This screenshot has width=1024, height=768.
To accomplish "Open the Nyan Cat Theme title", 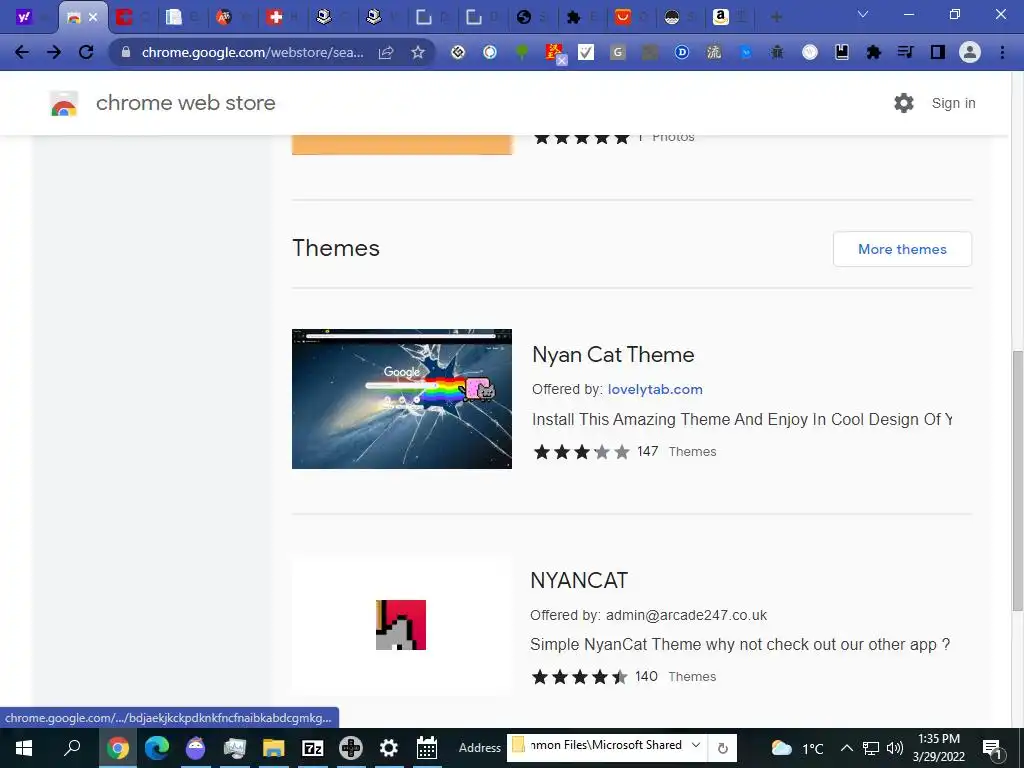I will tap(613, 355).
